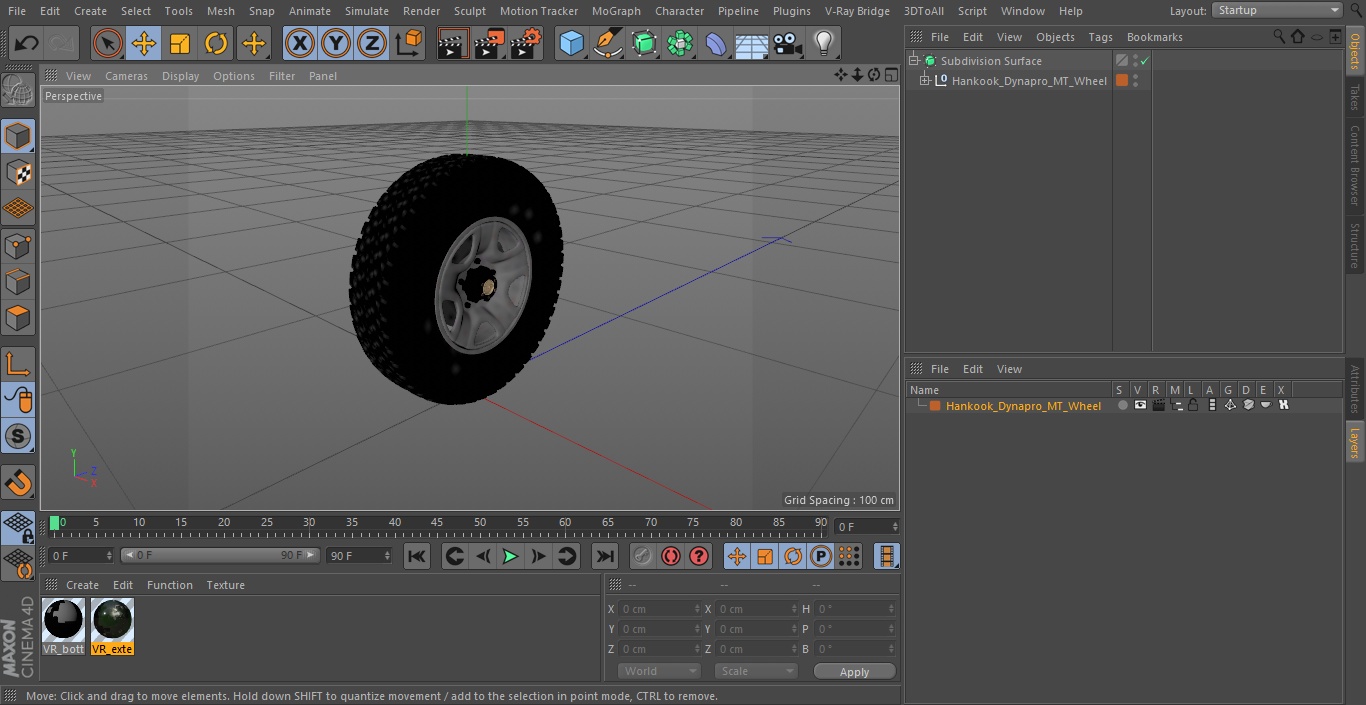Image resolution: width=1366 pixels, height=705 pixels.
Task: Open Material manager Texture menu
Action: click(225, 585)
